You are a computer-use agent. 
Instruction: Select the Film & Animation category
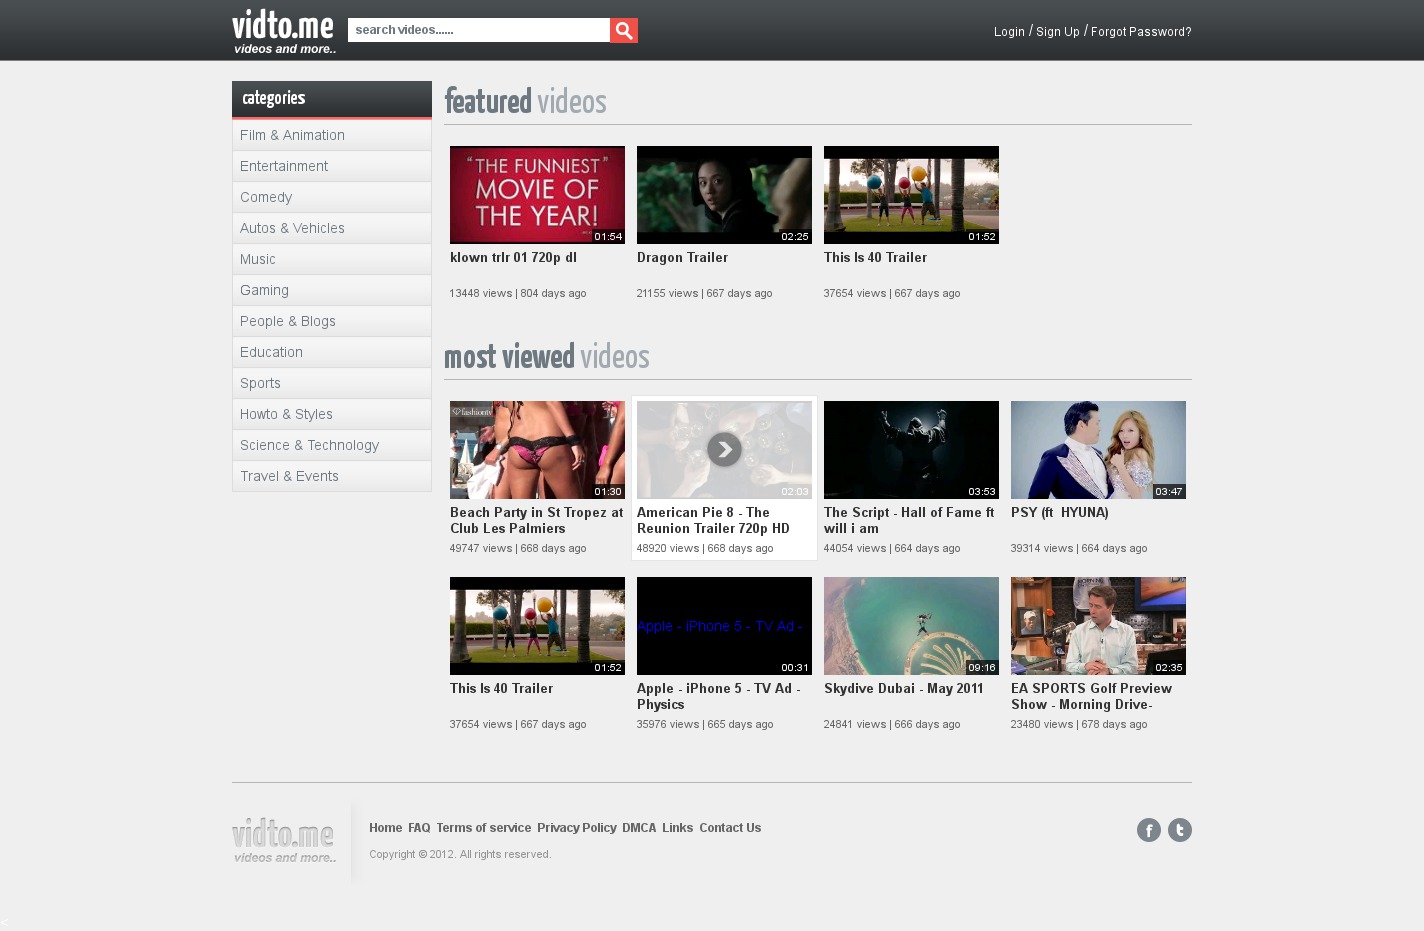292,135
